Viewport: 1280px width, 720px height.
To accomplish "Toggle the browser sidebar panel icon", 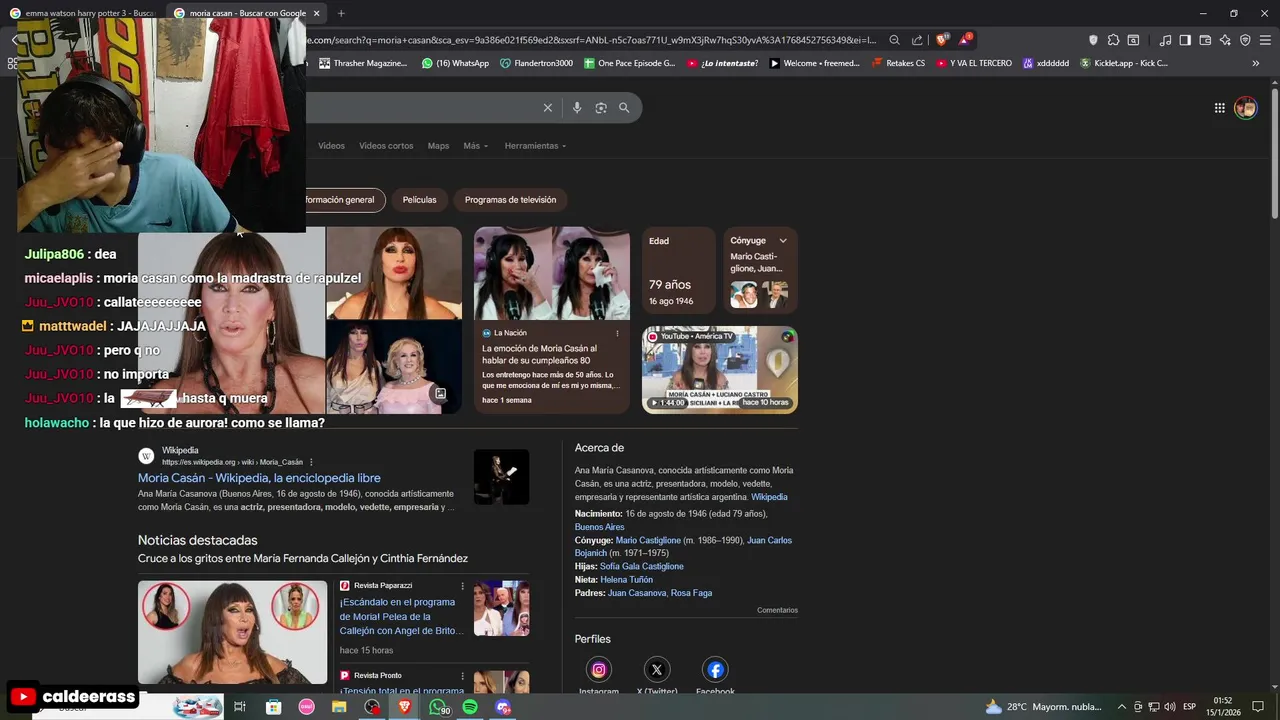I will [x=1185, y=40].
